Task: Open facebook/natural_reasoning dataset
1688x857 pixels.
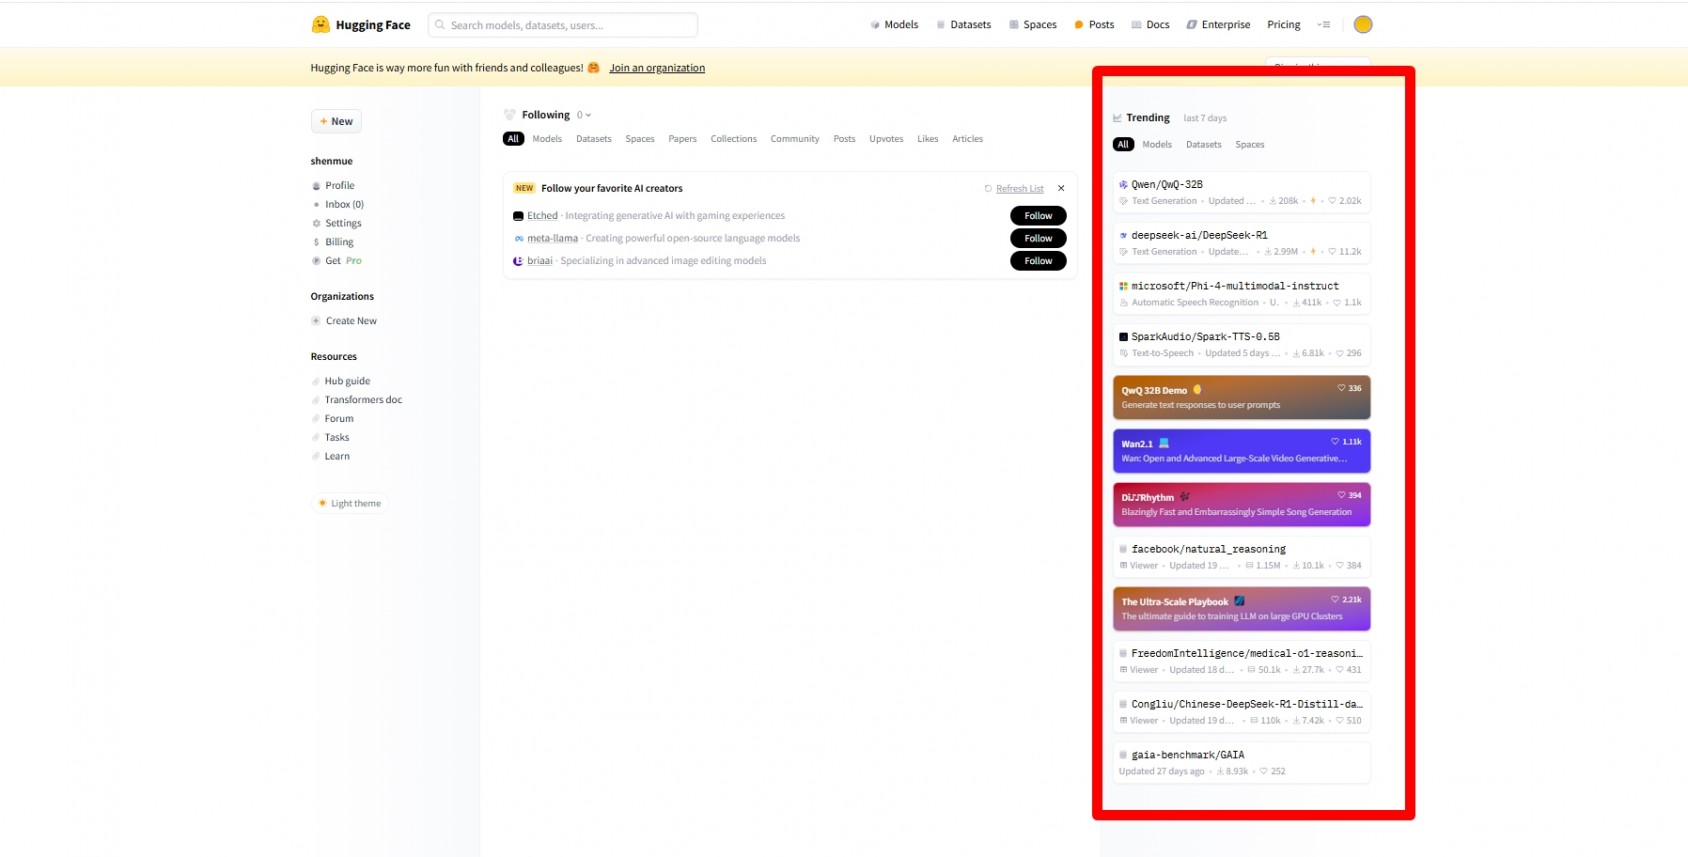Action: [x=1241, y=557]
